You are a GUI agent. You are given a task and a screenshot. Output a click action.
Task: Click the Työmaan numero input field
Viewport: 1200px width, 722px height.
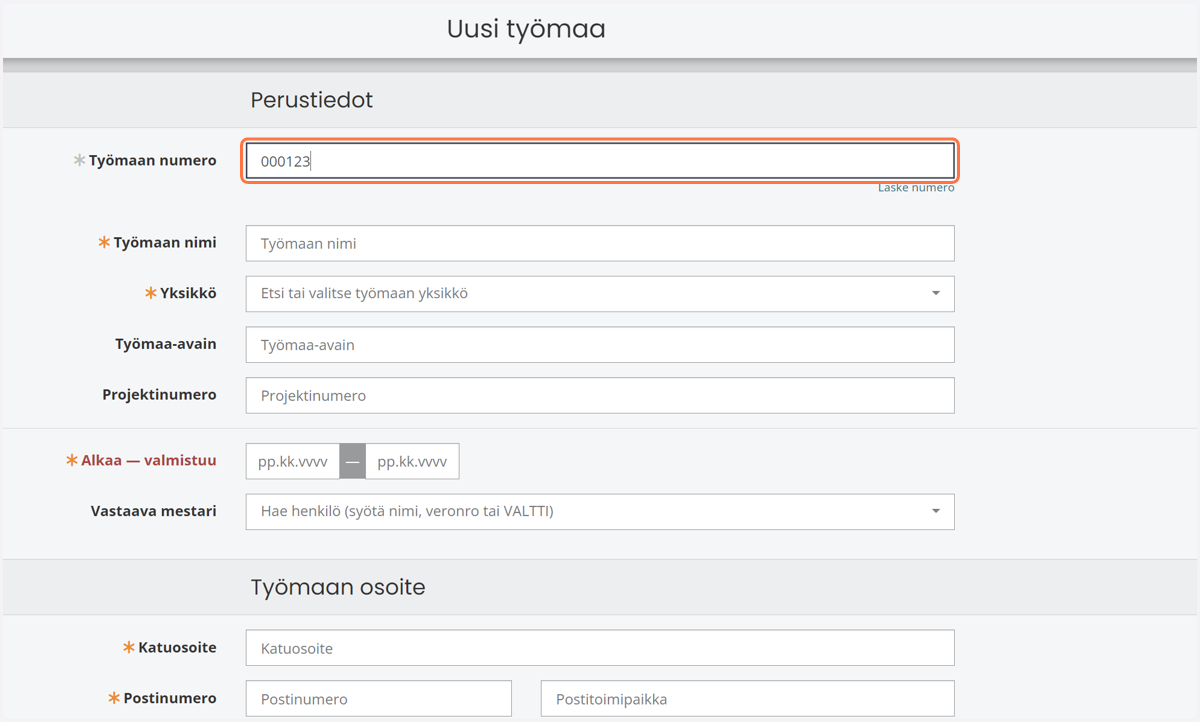tap(600, 161)
